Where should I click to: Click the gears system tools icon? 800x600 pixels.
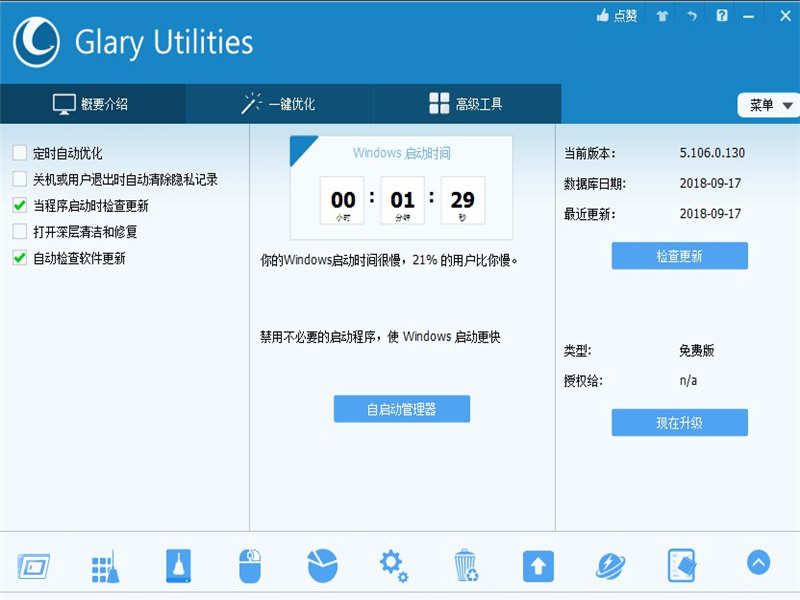point(394,565)
